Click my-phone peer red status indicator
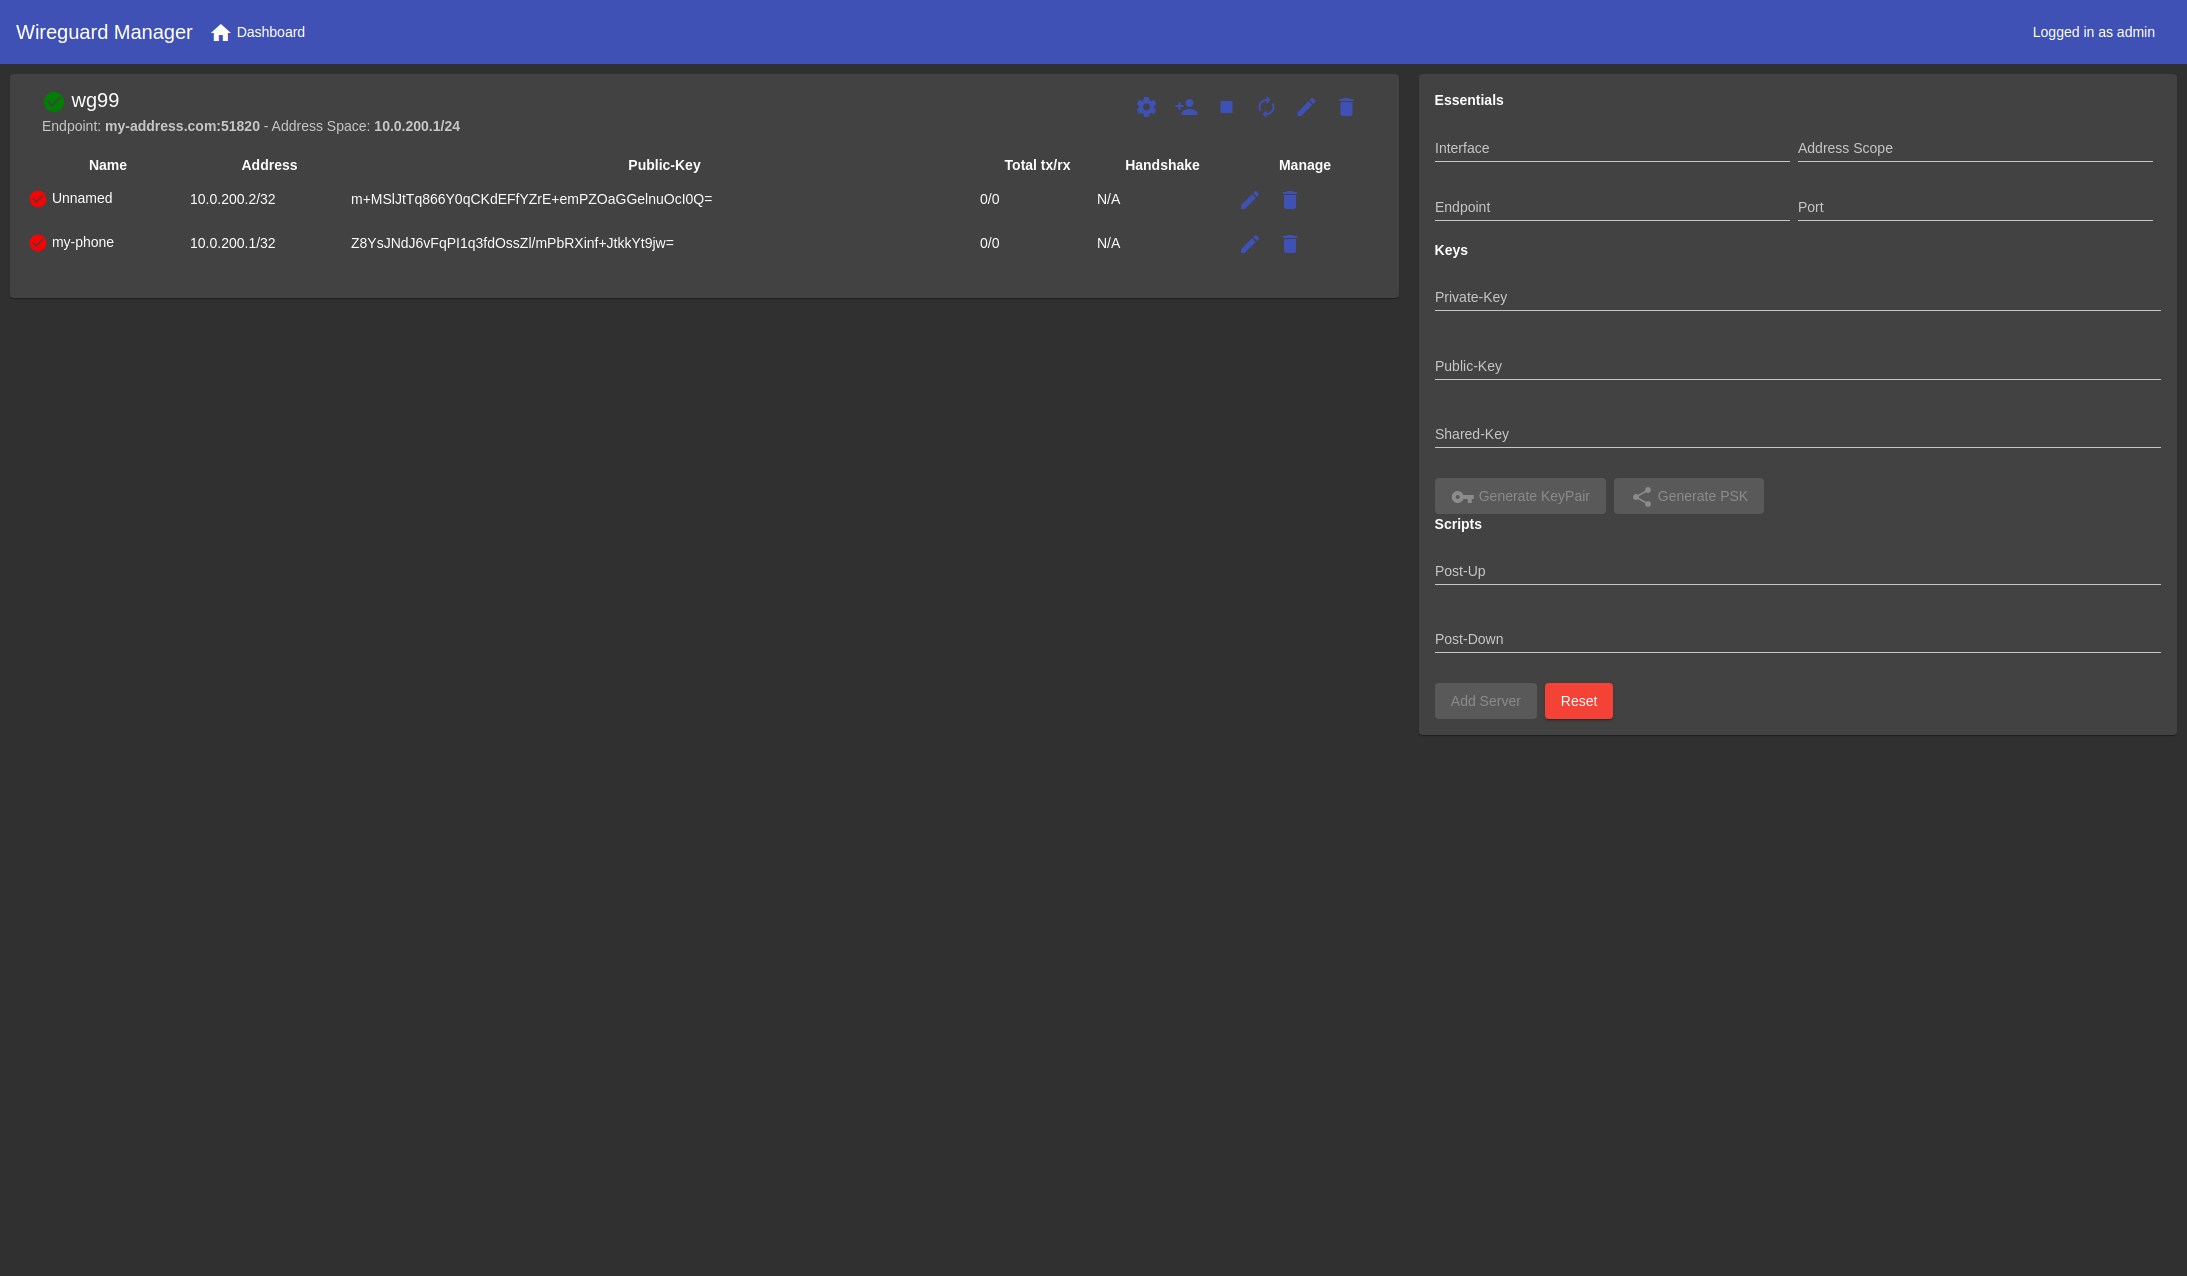Image resolution: width=2187 pixels, height=1276 pixels. [38, 243]
